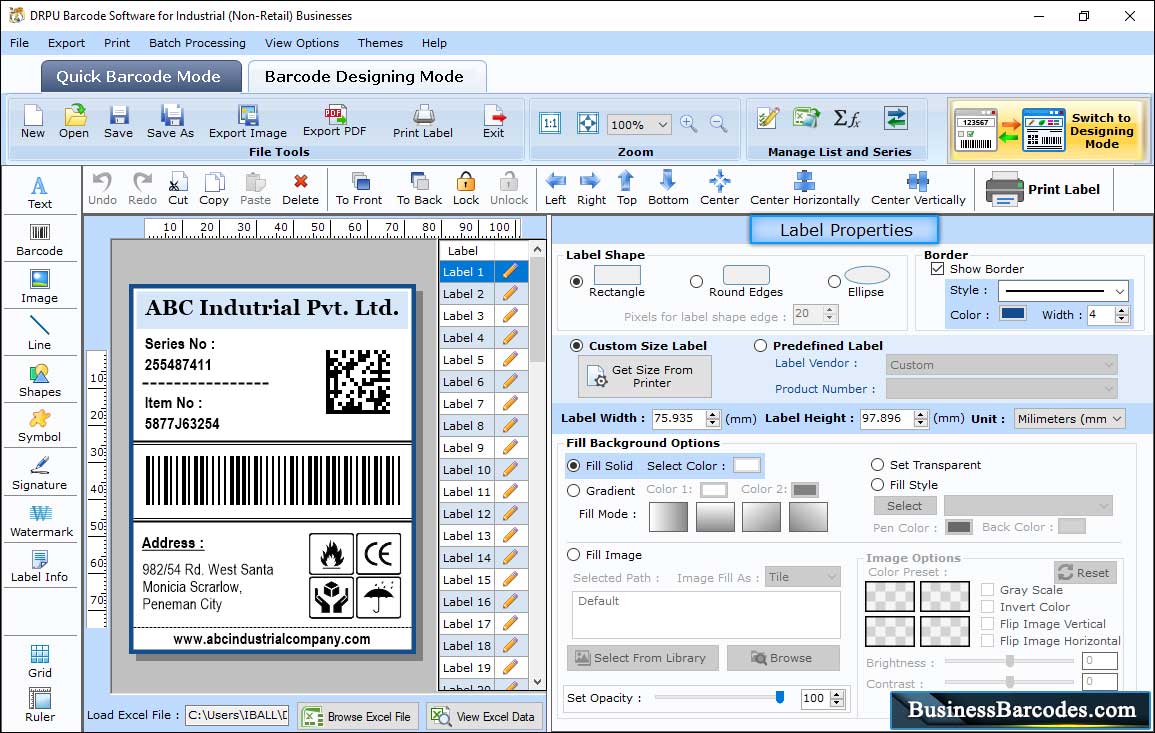Select the Text tool in sidebar
Image resolution: width=1155 pixels, height=733 pixels.
(x=40, y=193)
